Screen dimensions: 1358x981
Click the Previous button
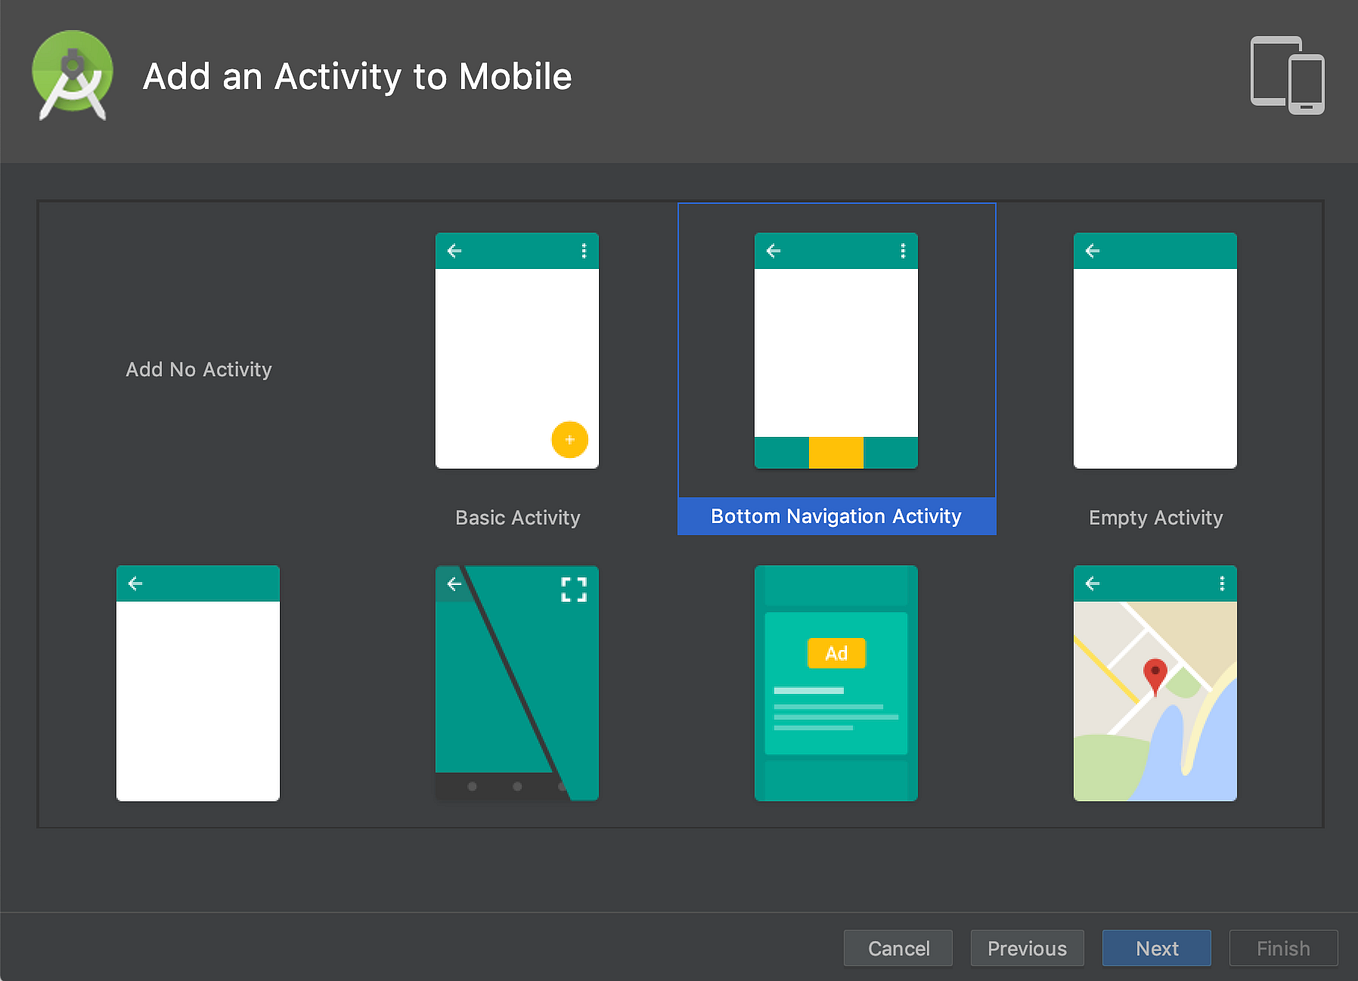click(1027, 948)
